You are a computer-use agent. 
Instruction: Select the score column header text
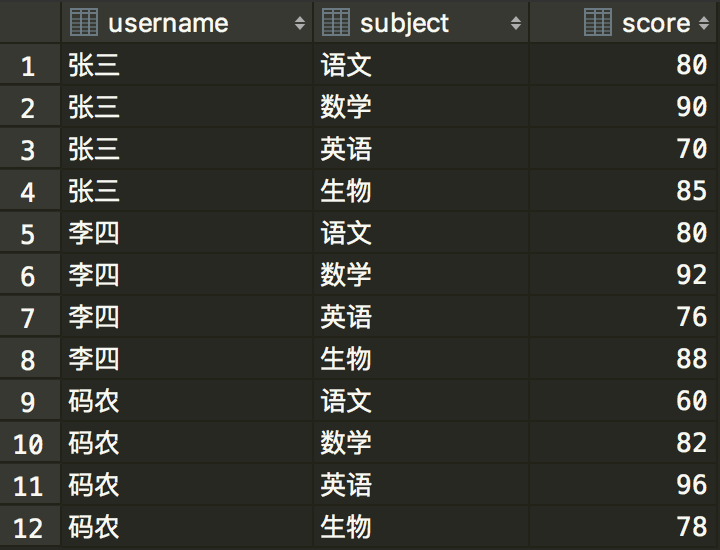click(656, 23)
